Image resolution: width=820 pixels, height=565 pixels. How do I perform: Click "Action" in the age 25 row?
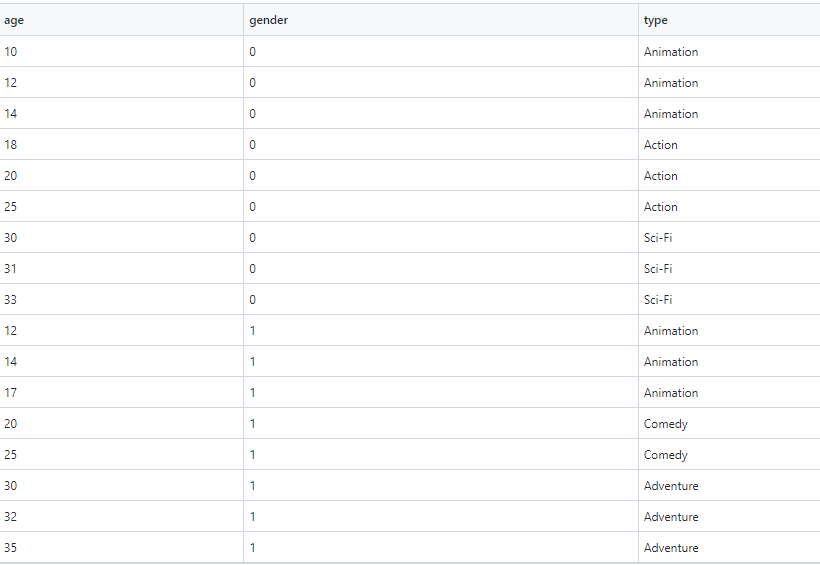[660, 207]
